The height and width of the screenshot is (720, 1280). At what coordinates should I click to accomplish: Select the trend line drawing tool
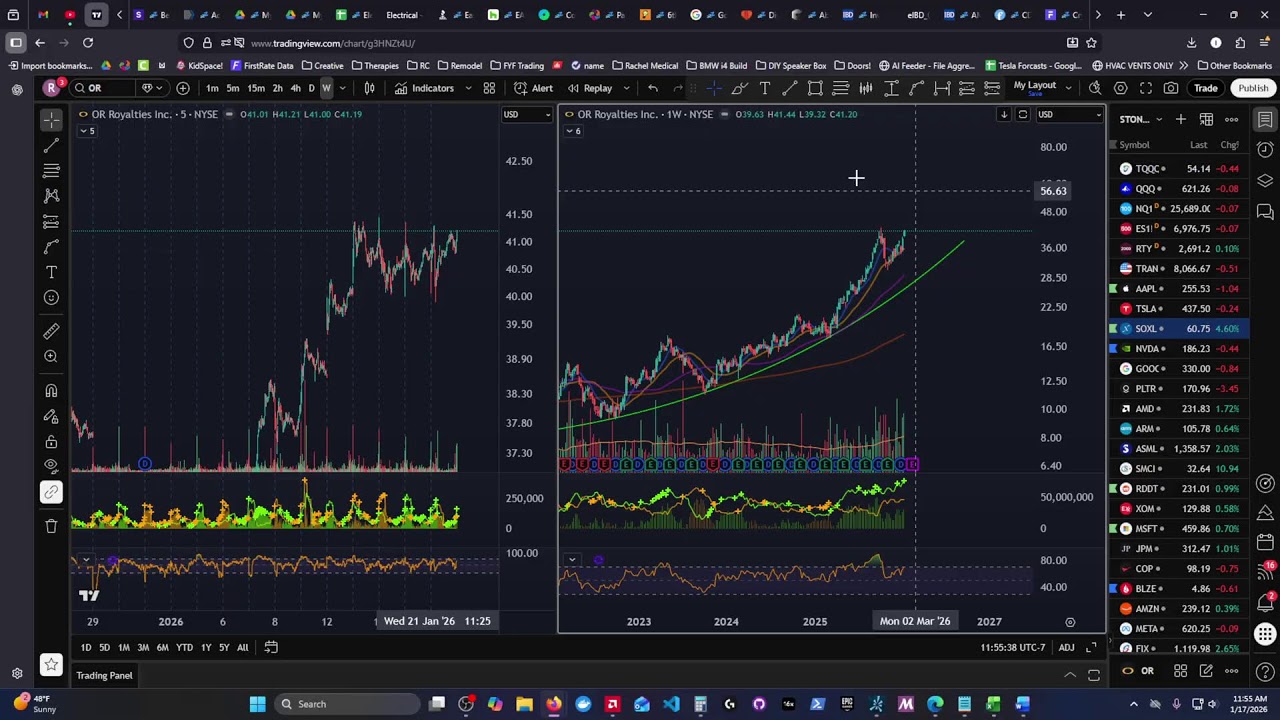click(x=51, y=146)
